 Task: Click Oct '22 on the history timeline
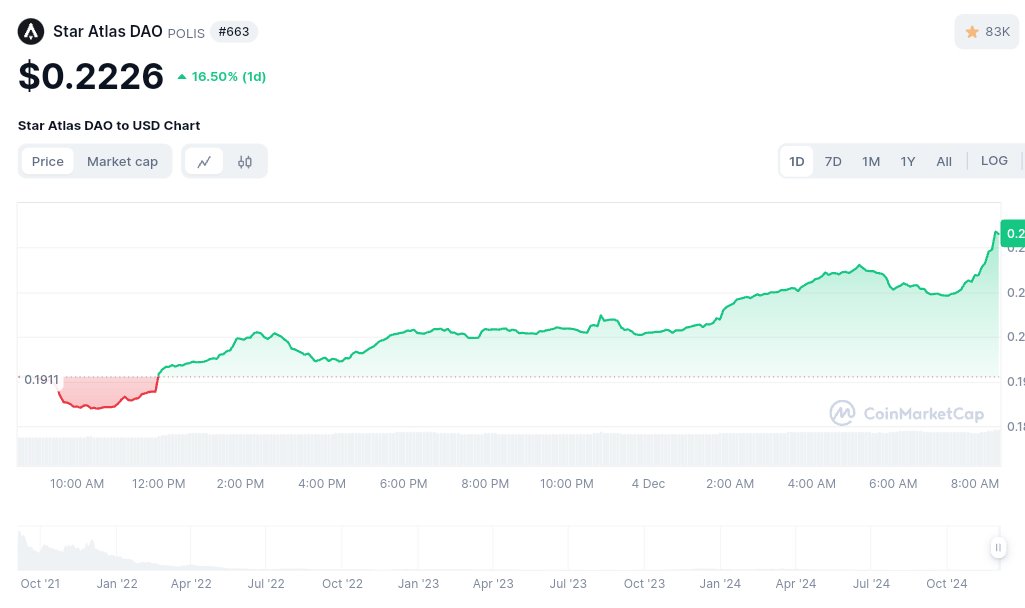343,584
